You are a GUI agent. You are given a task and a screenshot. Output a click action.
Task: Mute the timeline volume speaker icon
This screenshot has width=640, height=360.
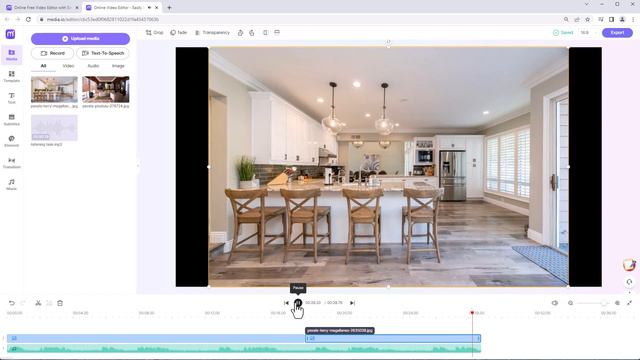click(554, 303)
